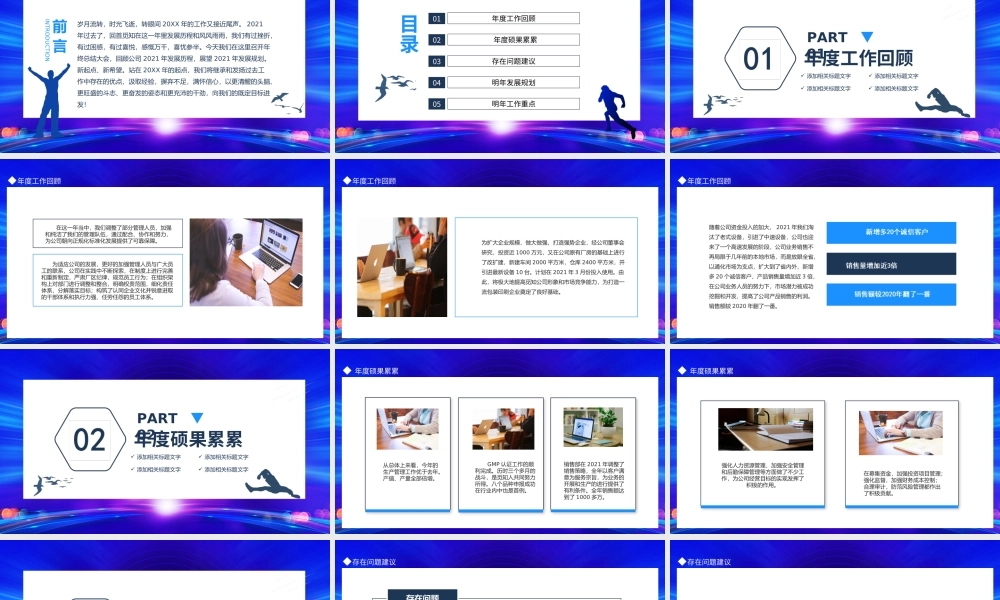Click the cafe table laptop photo
1000x600 pixels.
pos(402,267)
